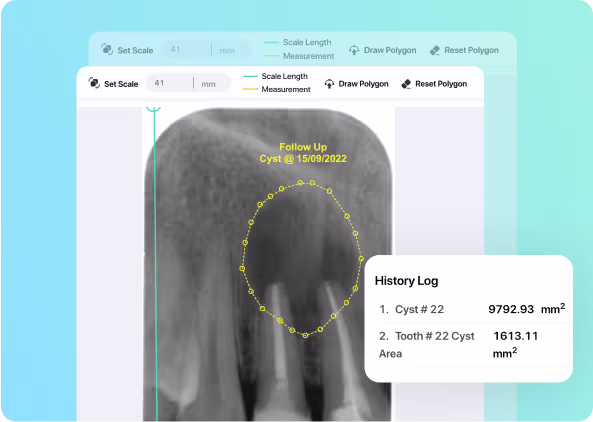Image resolution: width=593 pixels, height=422 pixels.
Task: Click the Set Scale label in front toolbar
Action: point(121,84)
